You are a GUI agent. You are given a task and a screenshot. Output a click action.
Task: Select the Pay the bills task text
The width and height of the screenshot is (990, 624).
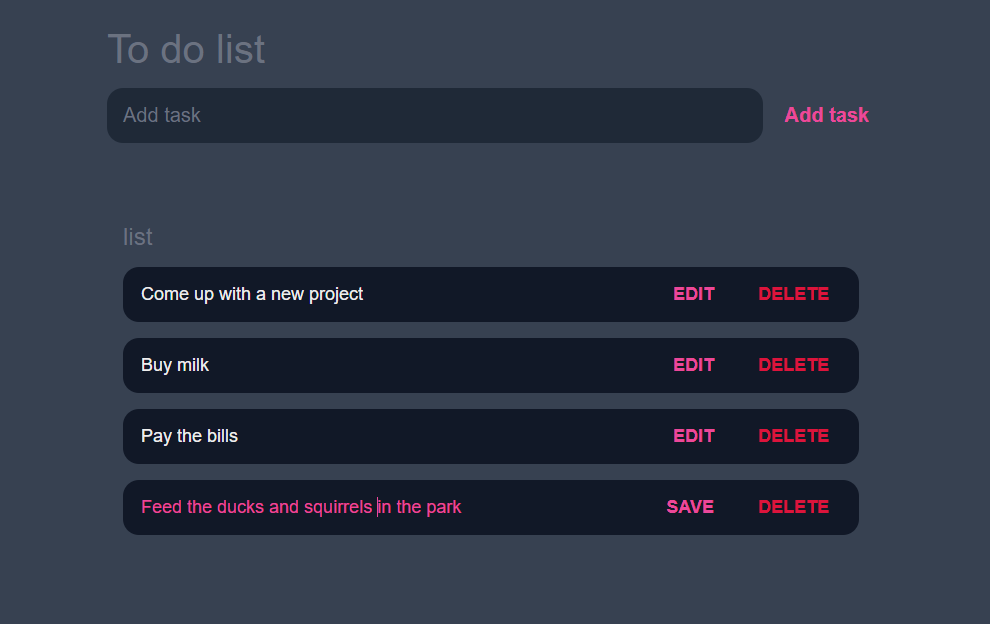[189, 436]
